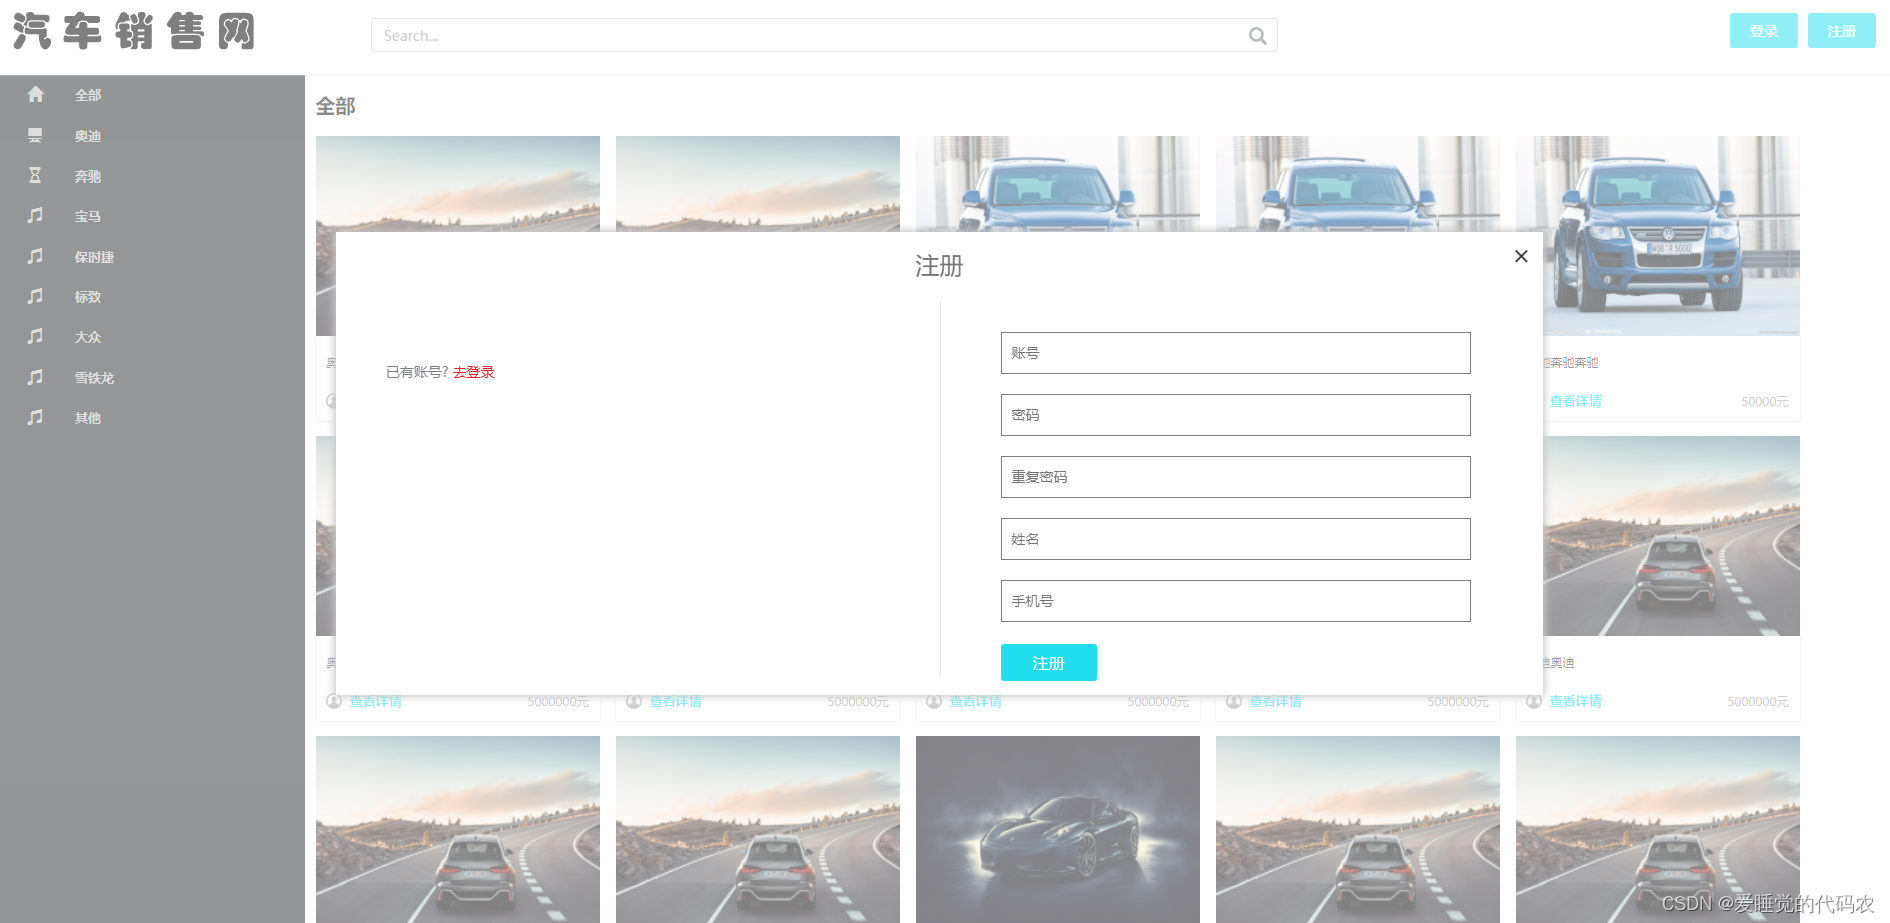Click the music note icon beside 标致
This screenshot has height=923, width=1890.
tap(35, 296)
